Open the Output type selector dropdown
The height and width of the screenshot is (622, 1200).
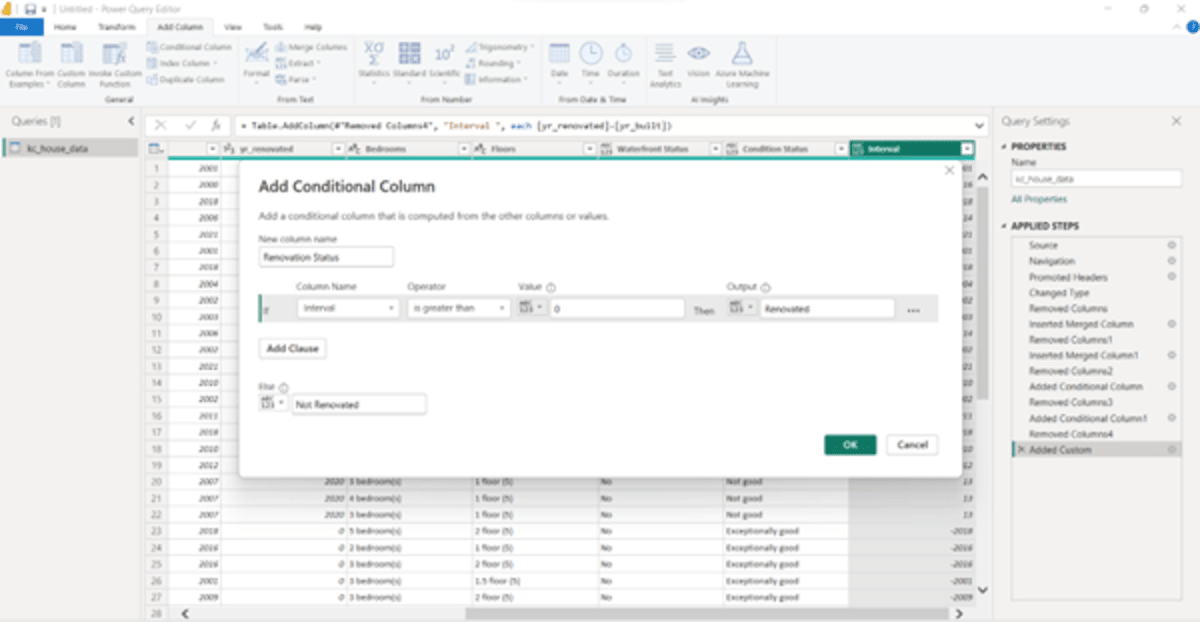tap(743, 309)
